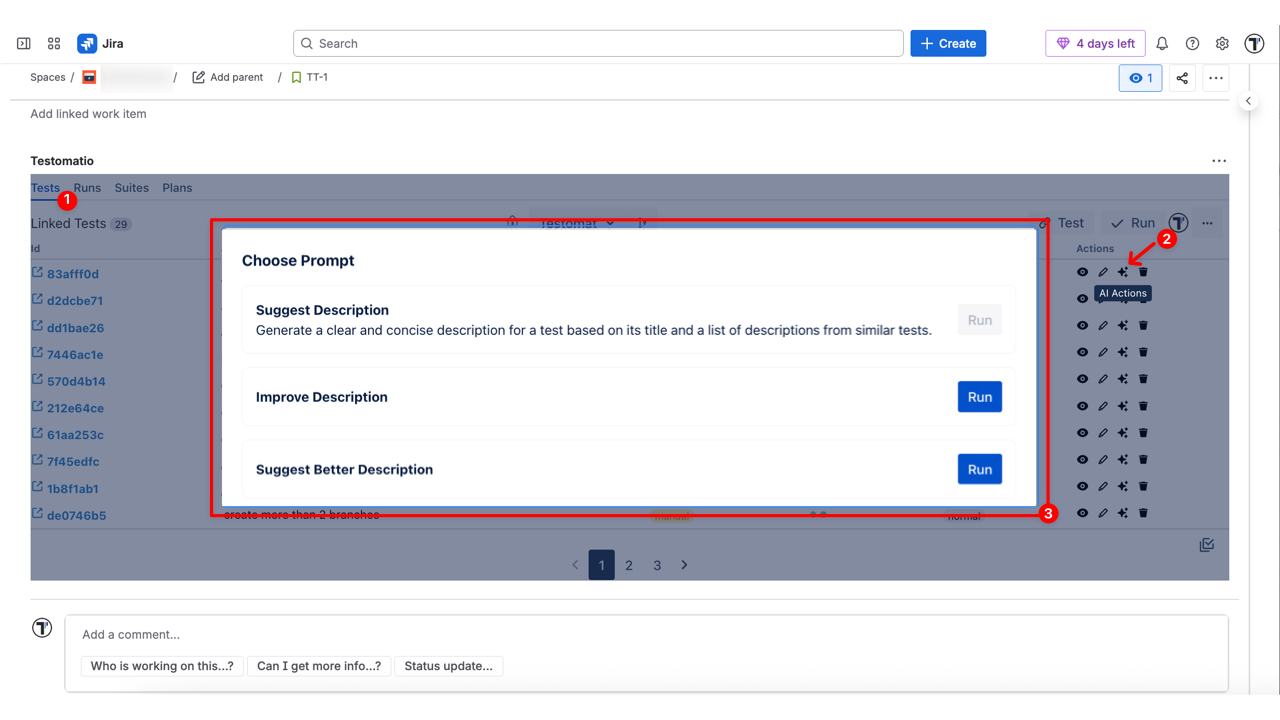The image size is (1280, 720).
Task: Delete test 7446ac1e with trash icon
Action: click(1143, 352)
